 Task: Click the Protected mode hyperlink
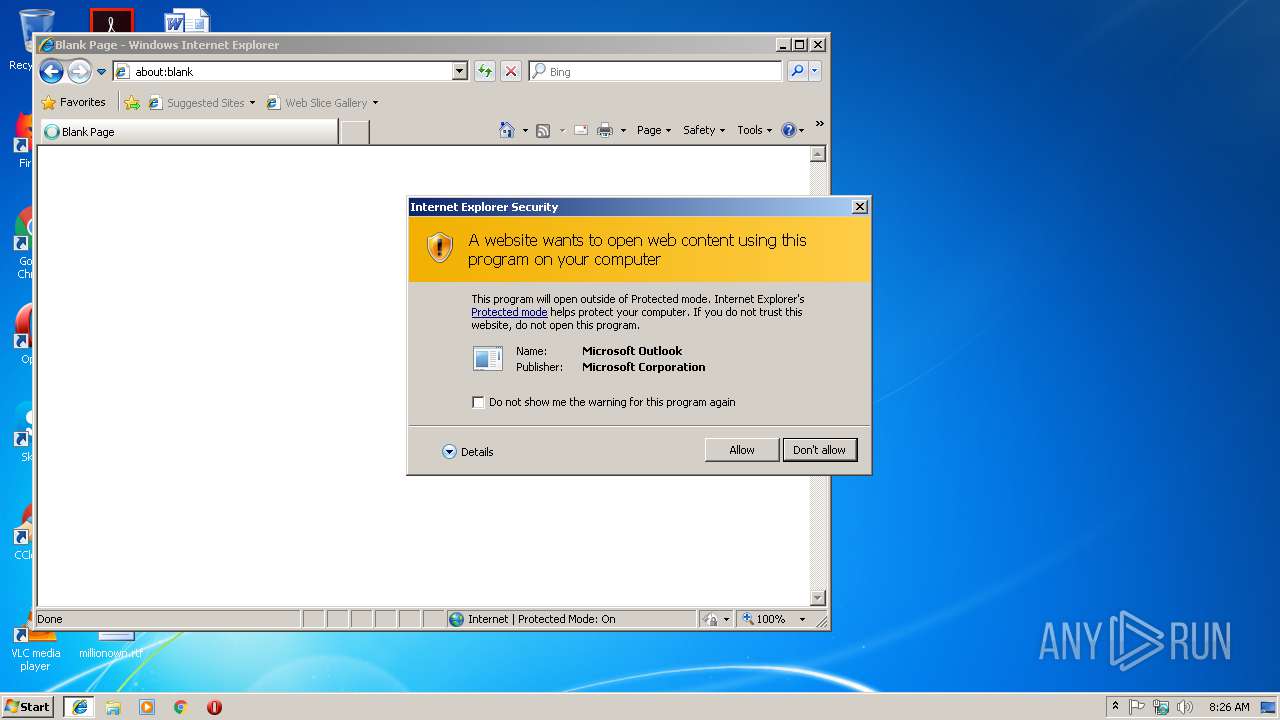click(509, 312)
